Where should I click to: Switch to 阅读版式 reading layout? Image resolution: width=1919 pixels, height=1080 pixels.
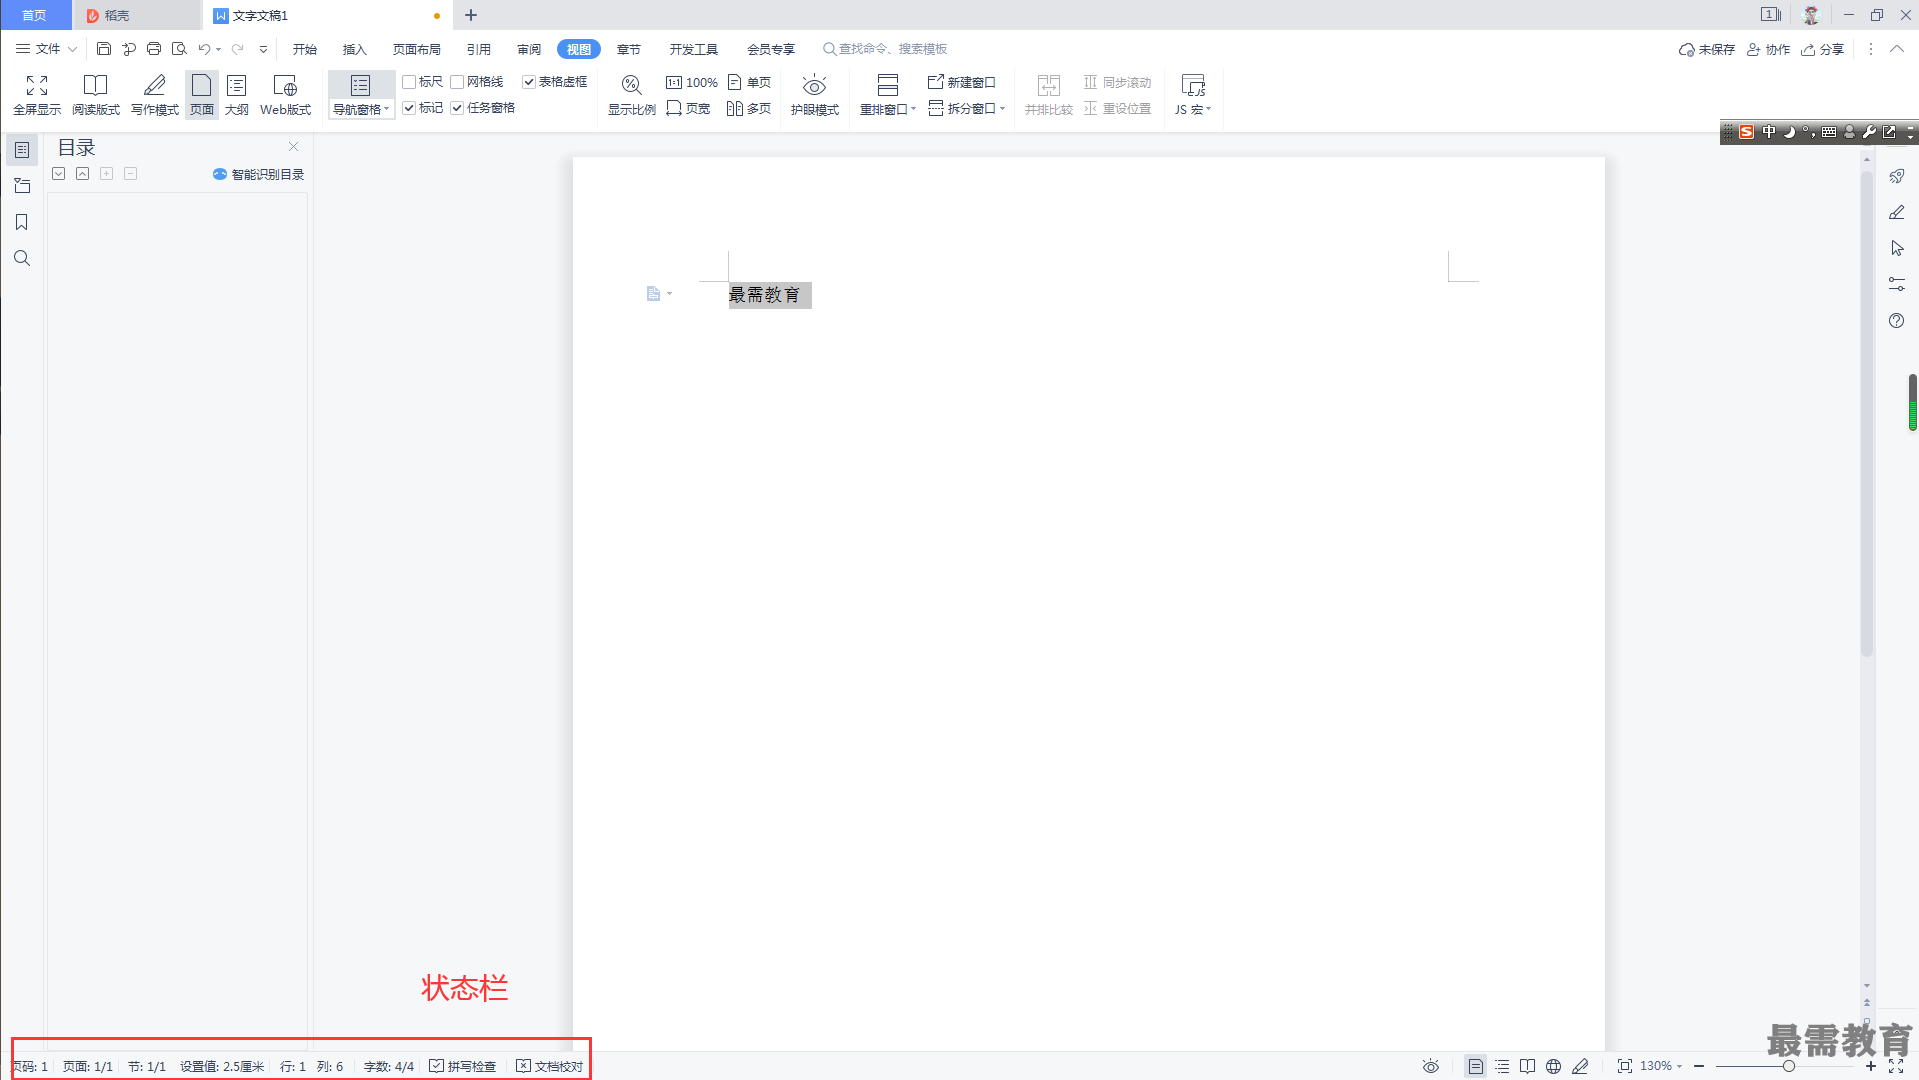coord(95,95)
